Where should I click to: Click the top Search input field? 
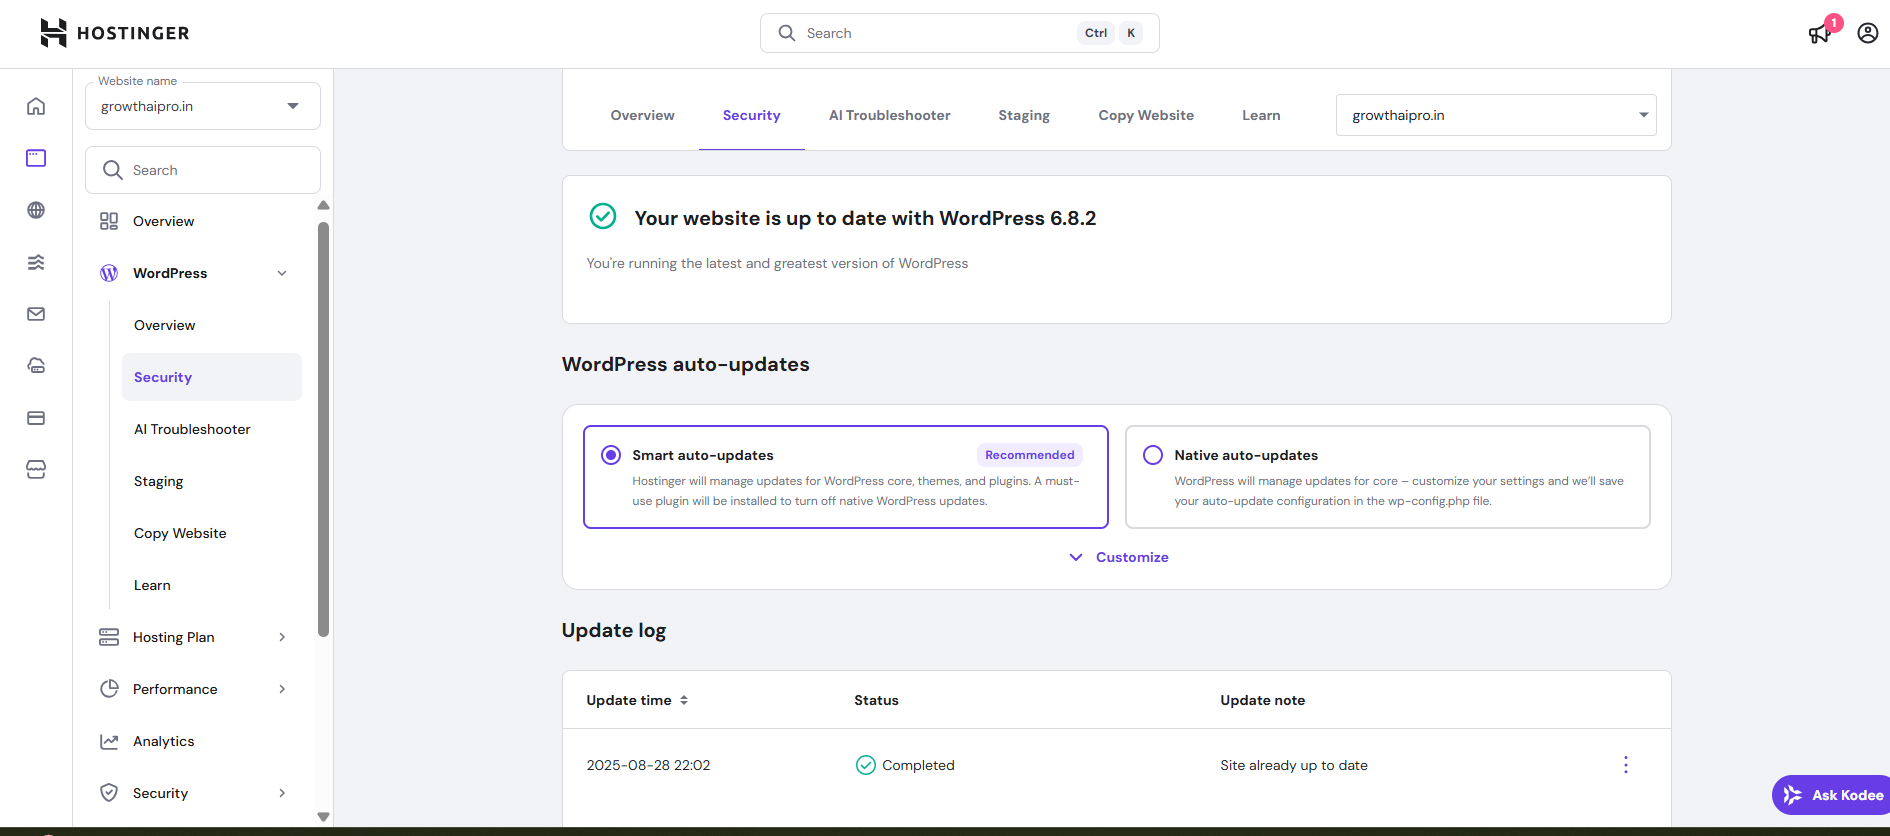[960, 33]
